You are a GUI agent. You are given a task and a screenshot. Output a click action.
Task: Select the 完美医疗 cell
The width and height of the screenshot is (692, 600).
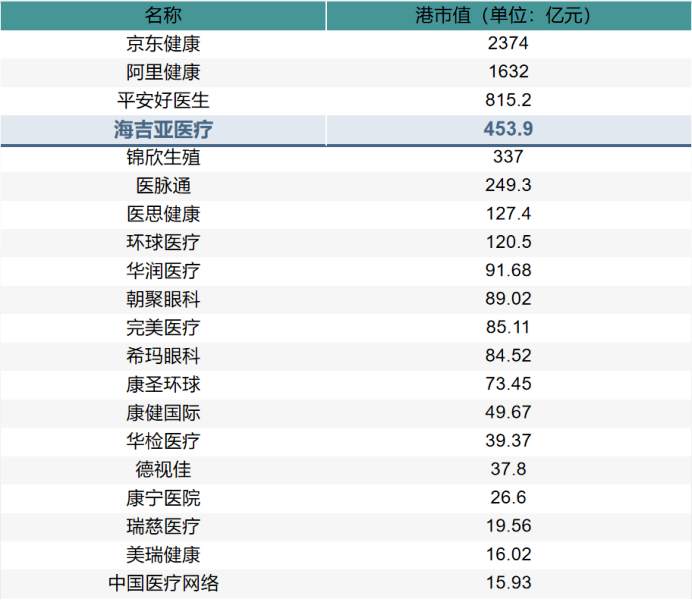click(163, 328)
